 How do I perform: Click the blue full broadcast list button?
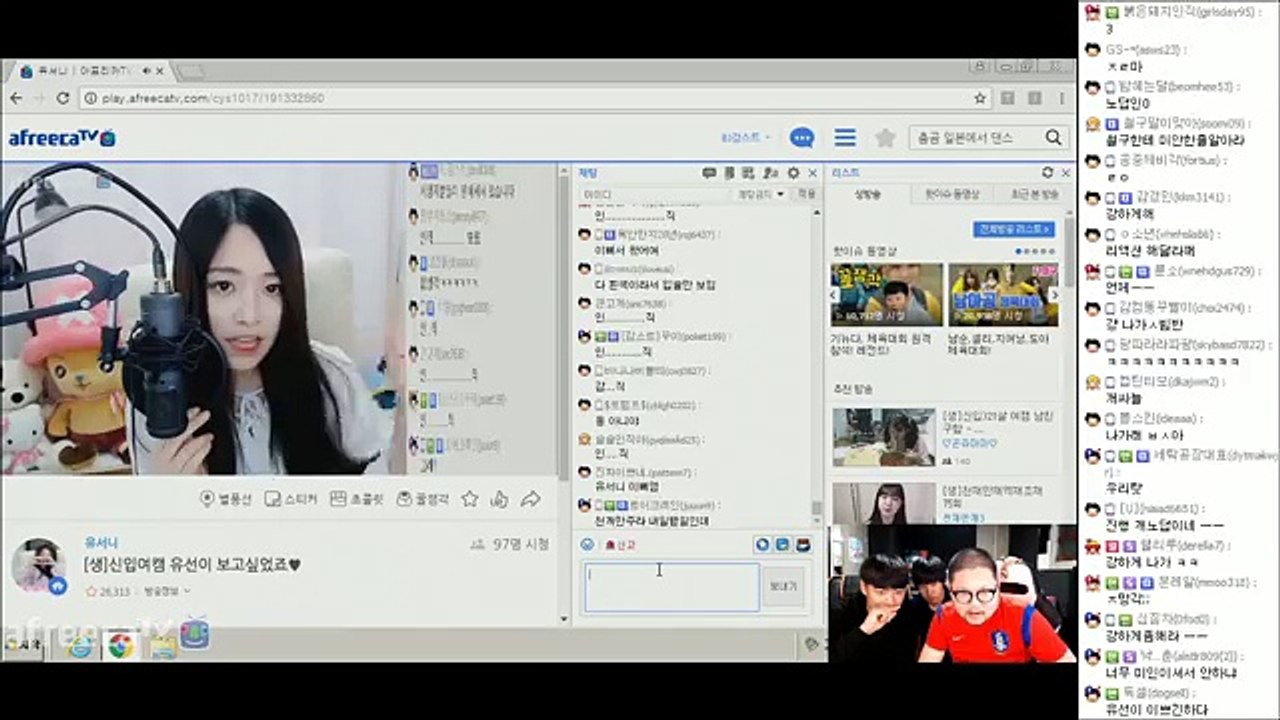[1014, 229]
